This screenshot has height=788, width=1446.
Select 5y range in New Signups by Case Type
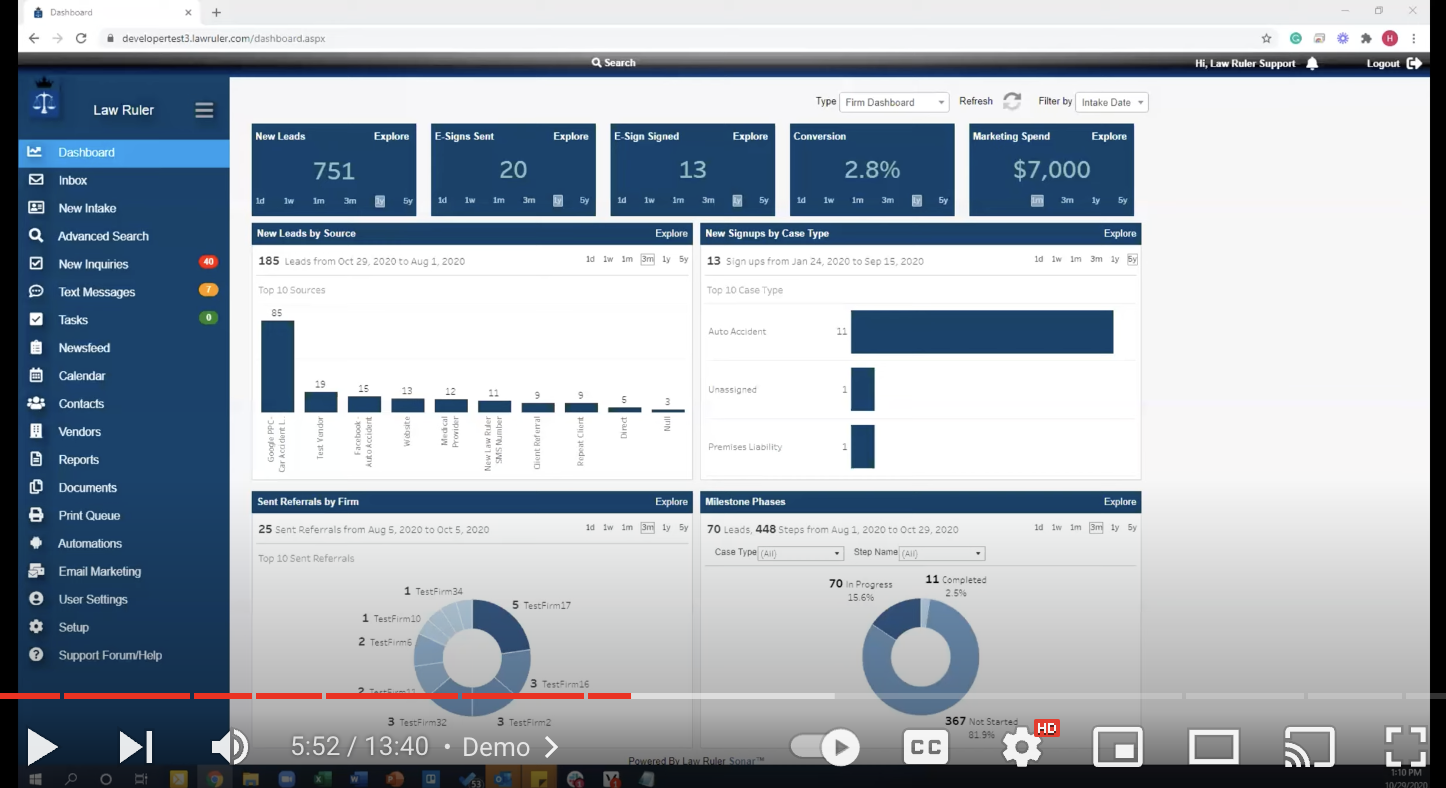1133,260
